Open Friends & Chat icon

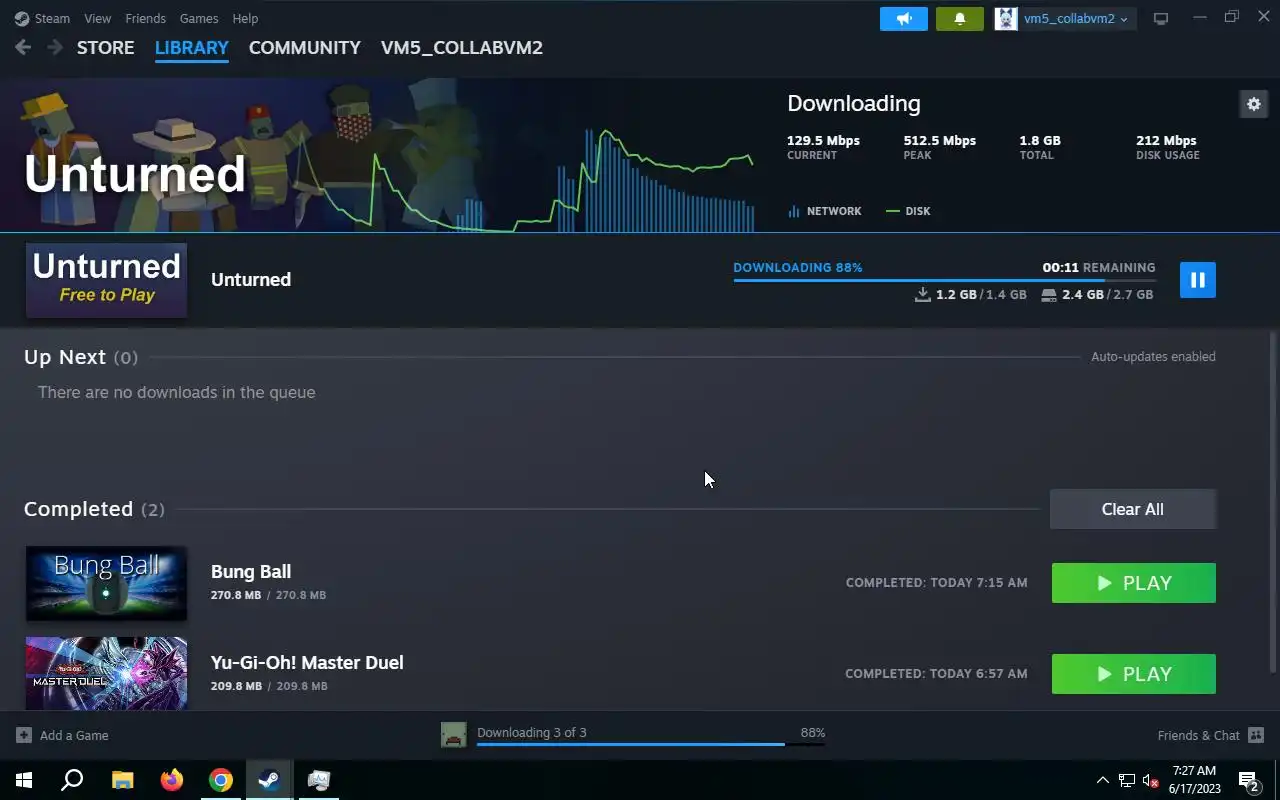click(1257, 735)
